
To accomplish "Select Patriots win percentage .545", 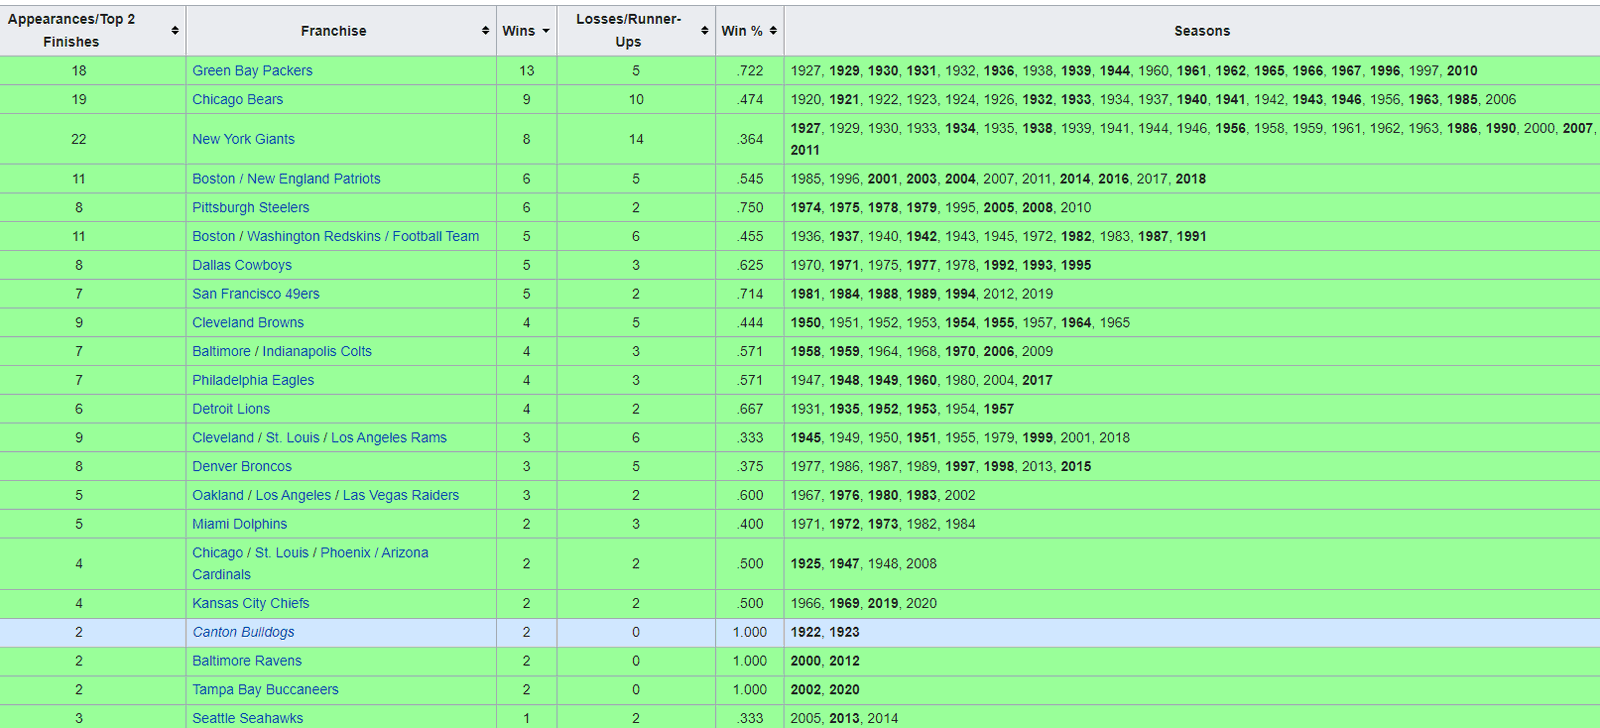I will 750,179.
